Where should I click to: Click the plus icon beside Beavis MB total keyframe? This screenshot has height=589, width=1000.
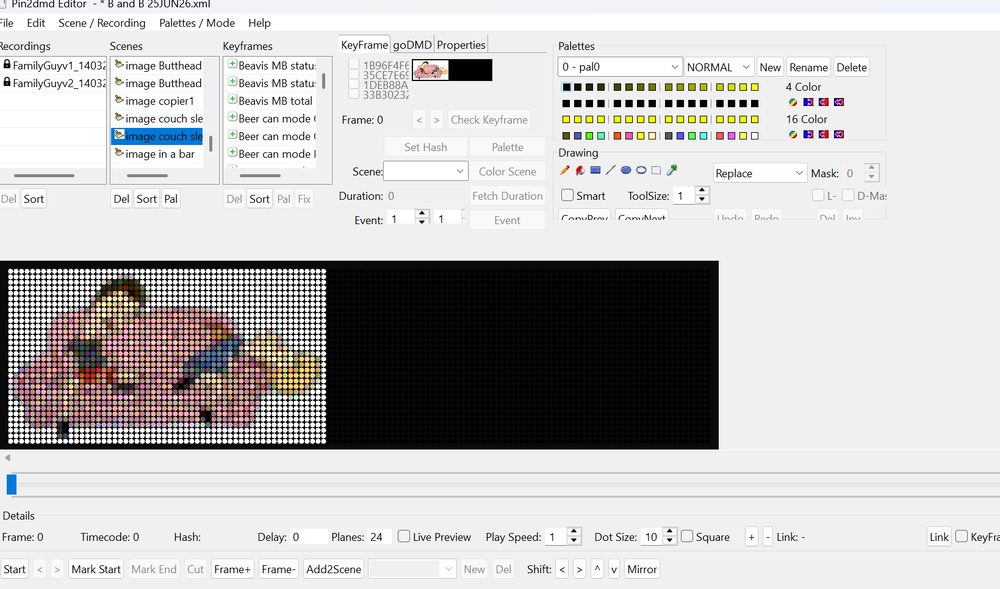point(232,100)
